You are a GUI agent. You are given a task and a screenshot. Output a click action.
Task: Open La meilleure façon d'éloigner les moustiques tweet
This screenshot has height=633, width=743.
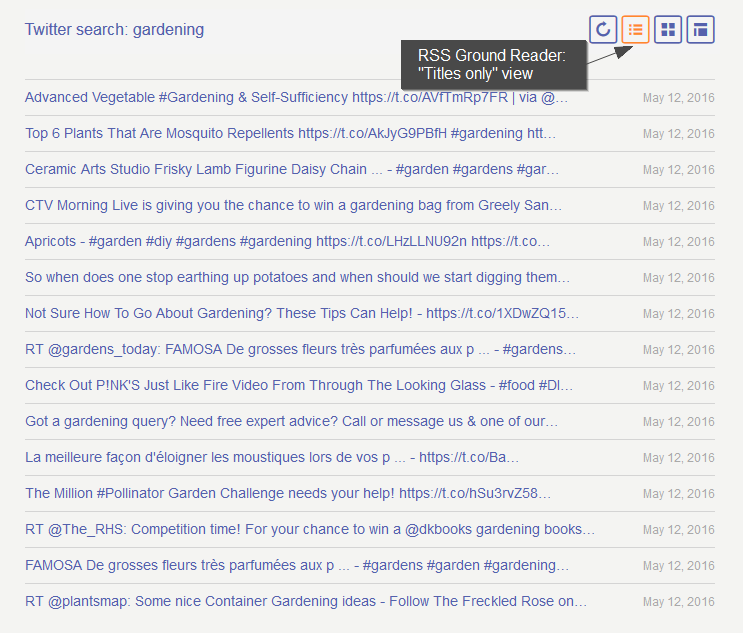(x=272, y=457)
